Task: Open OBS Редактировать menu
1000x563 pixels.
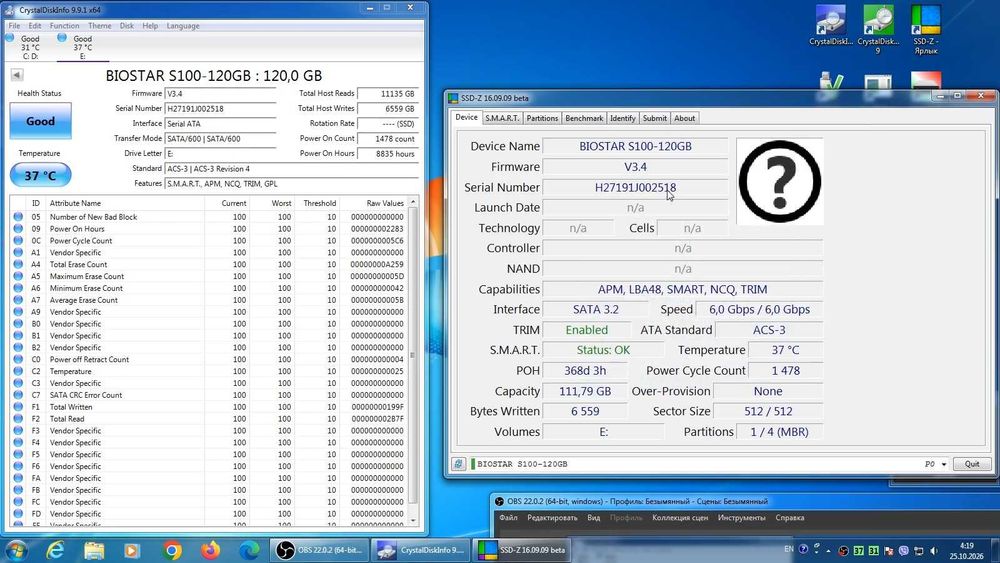Action: click(552, 518)
